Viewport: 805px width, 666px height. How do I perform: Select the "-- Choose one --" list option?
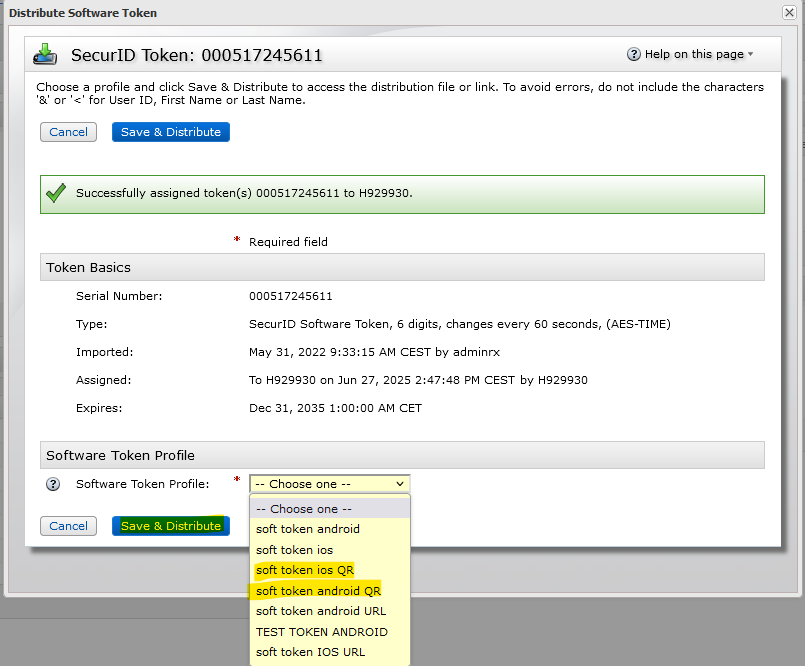click(304, 509)
